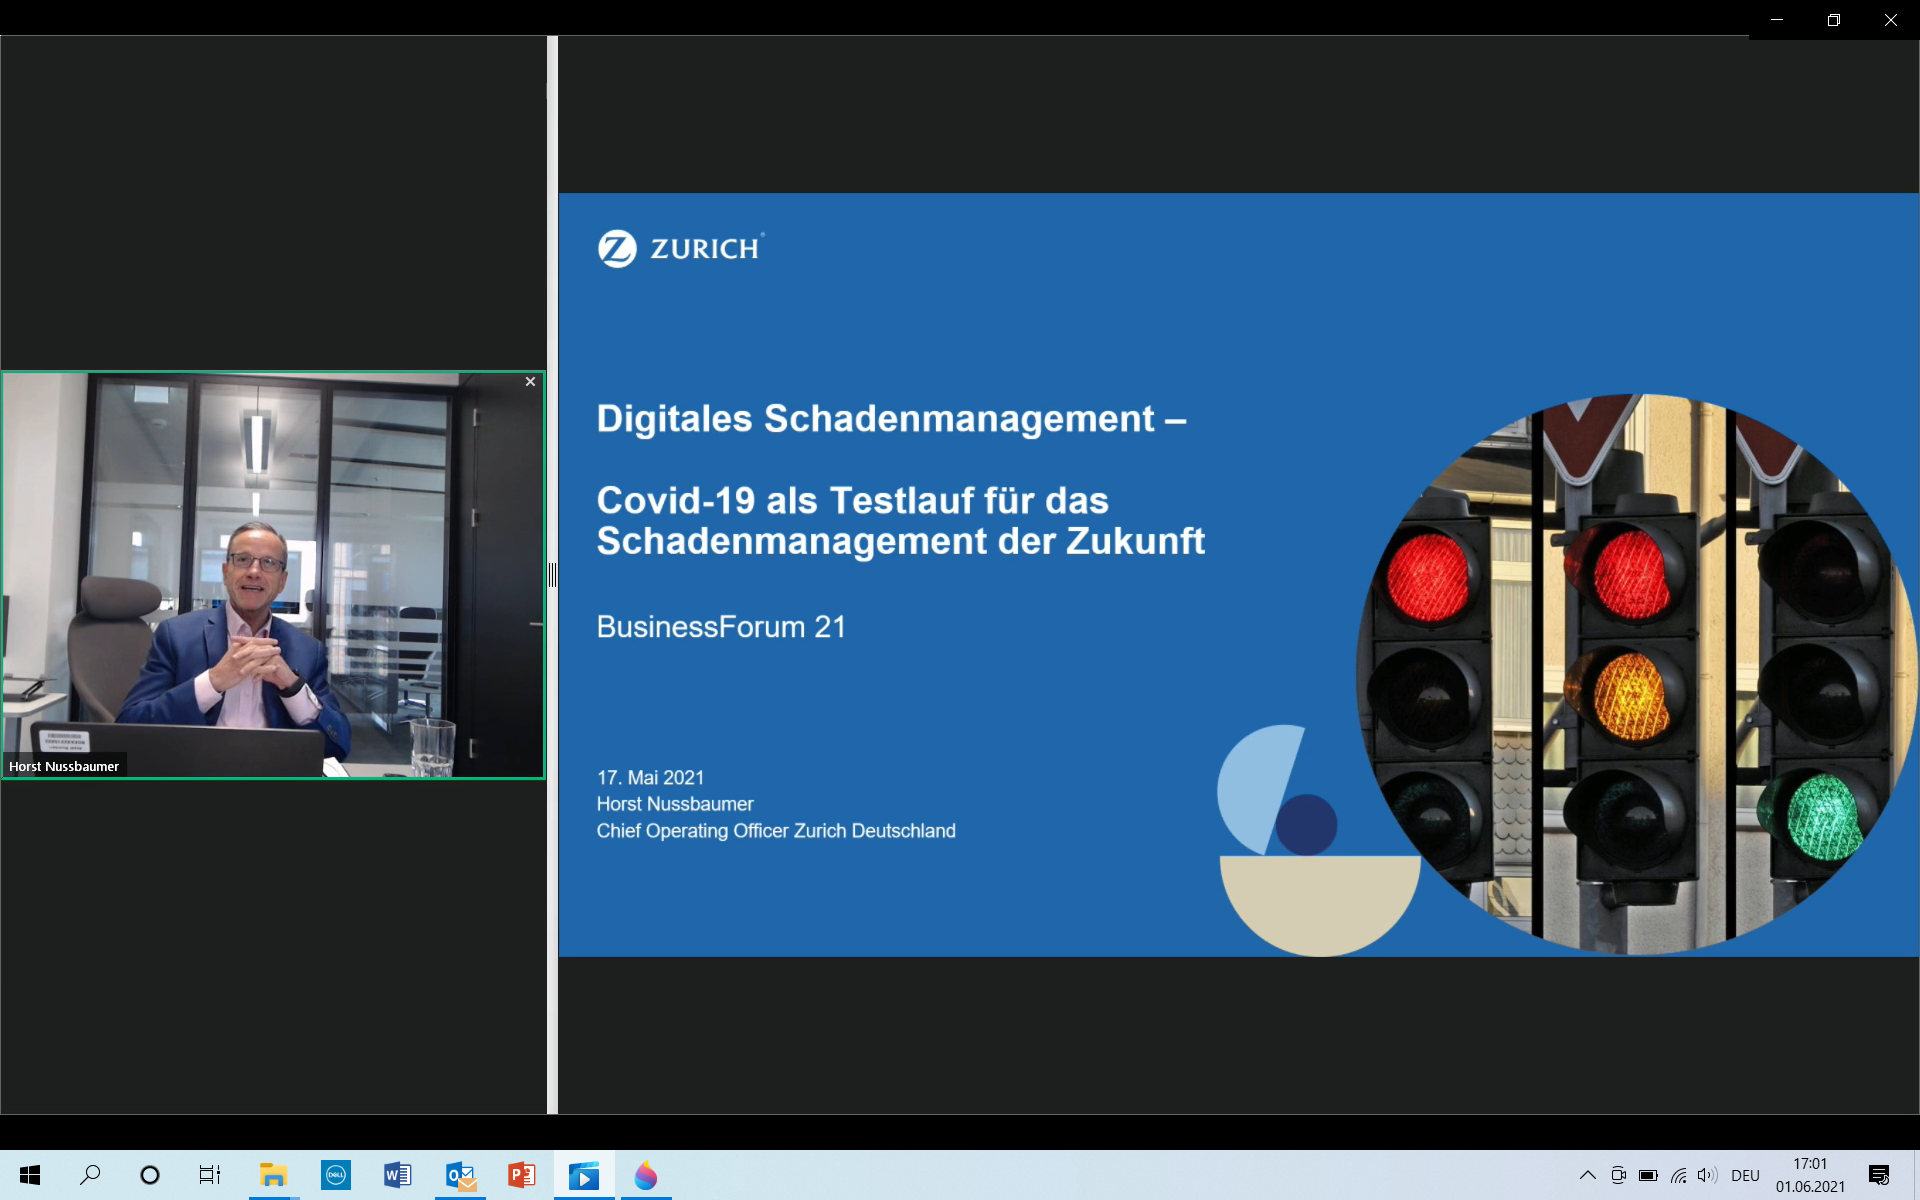Open Cortana circle icon

click(x=150, y=1175)
